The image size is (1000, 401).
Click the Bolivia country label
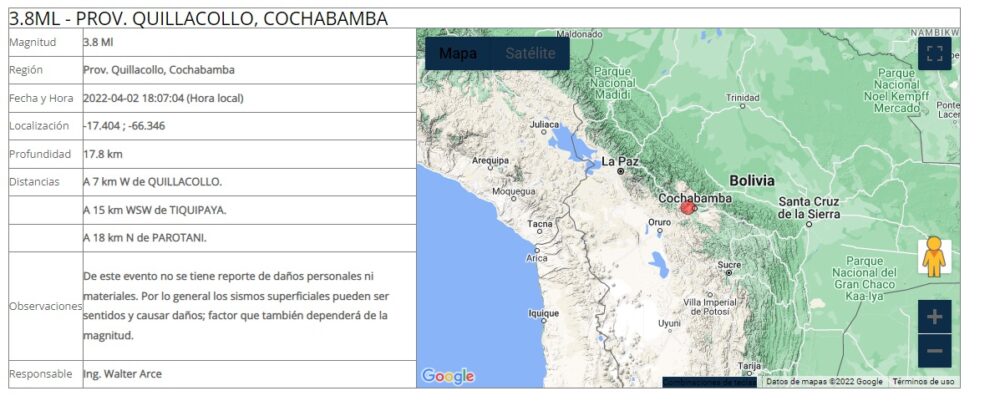[x=752, y=181]
